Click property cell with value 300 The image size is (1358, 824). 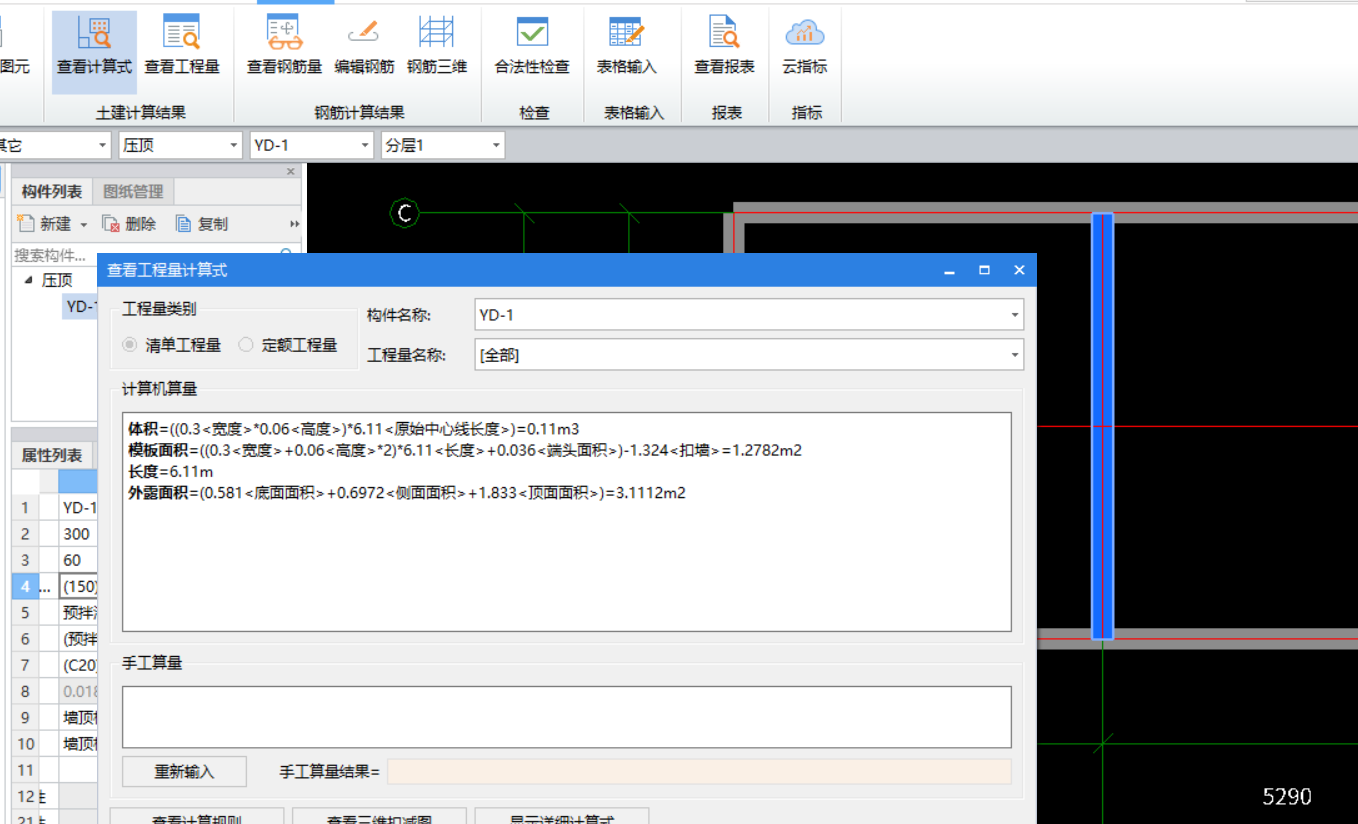(x=78, y=534)
